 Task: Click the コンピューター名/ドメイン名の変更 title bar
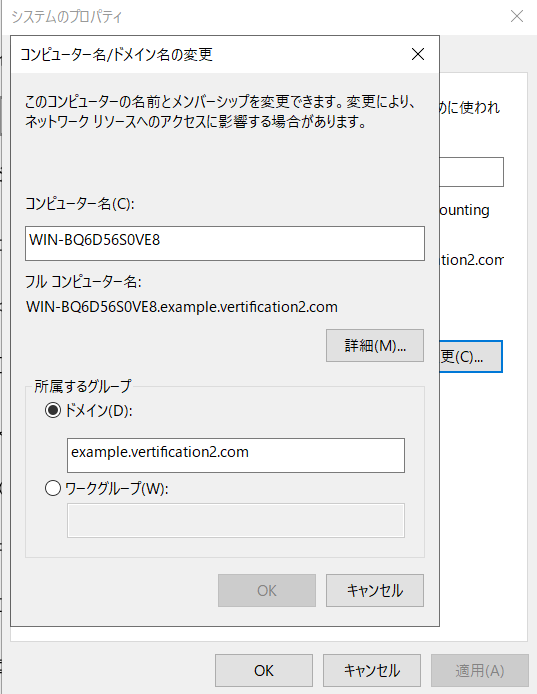coord(212,54)
